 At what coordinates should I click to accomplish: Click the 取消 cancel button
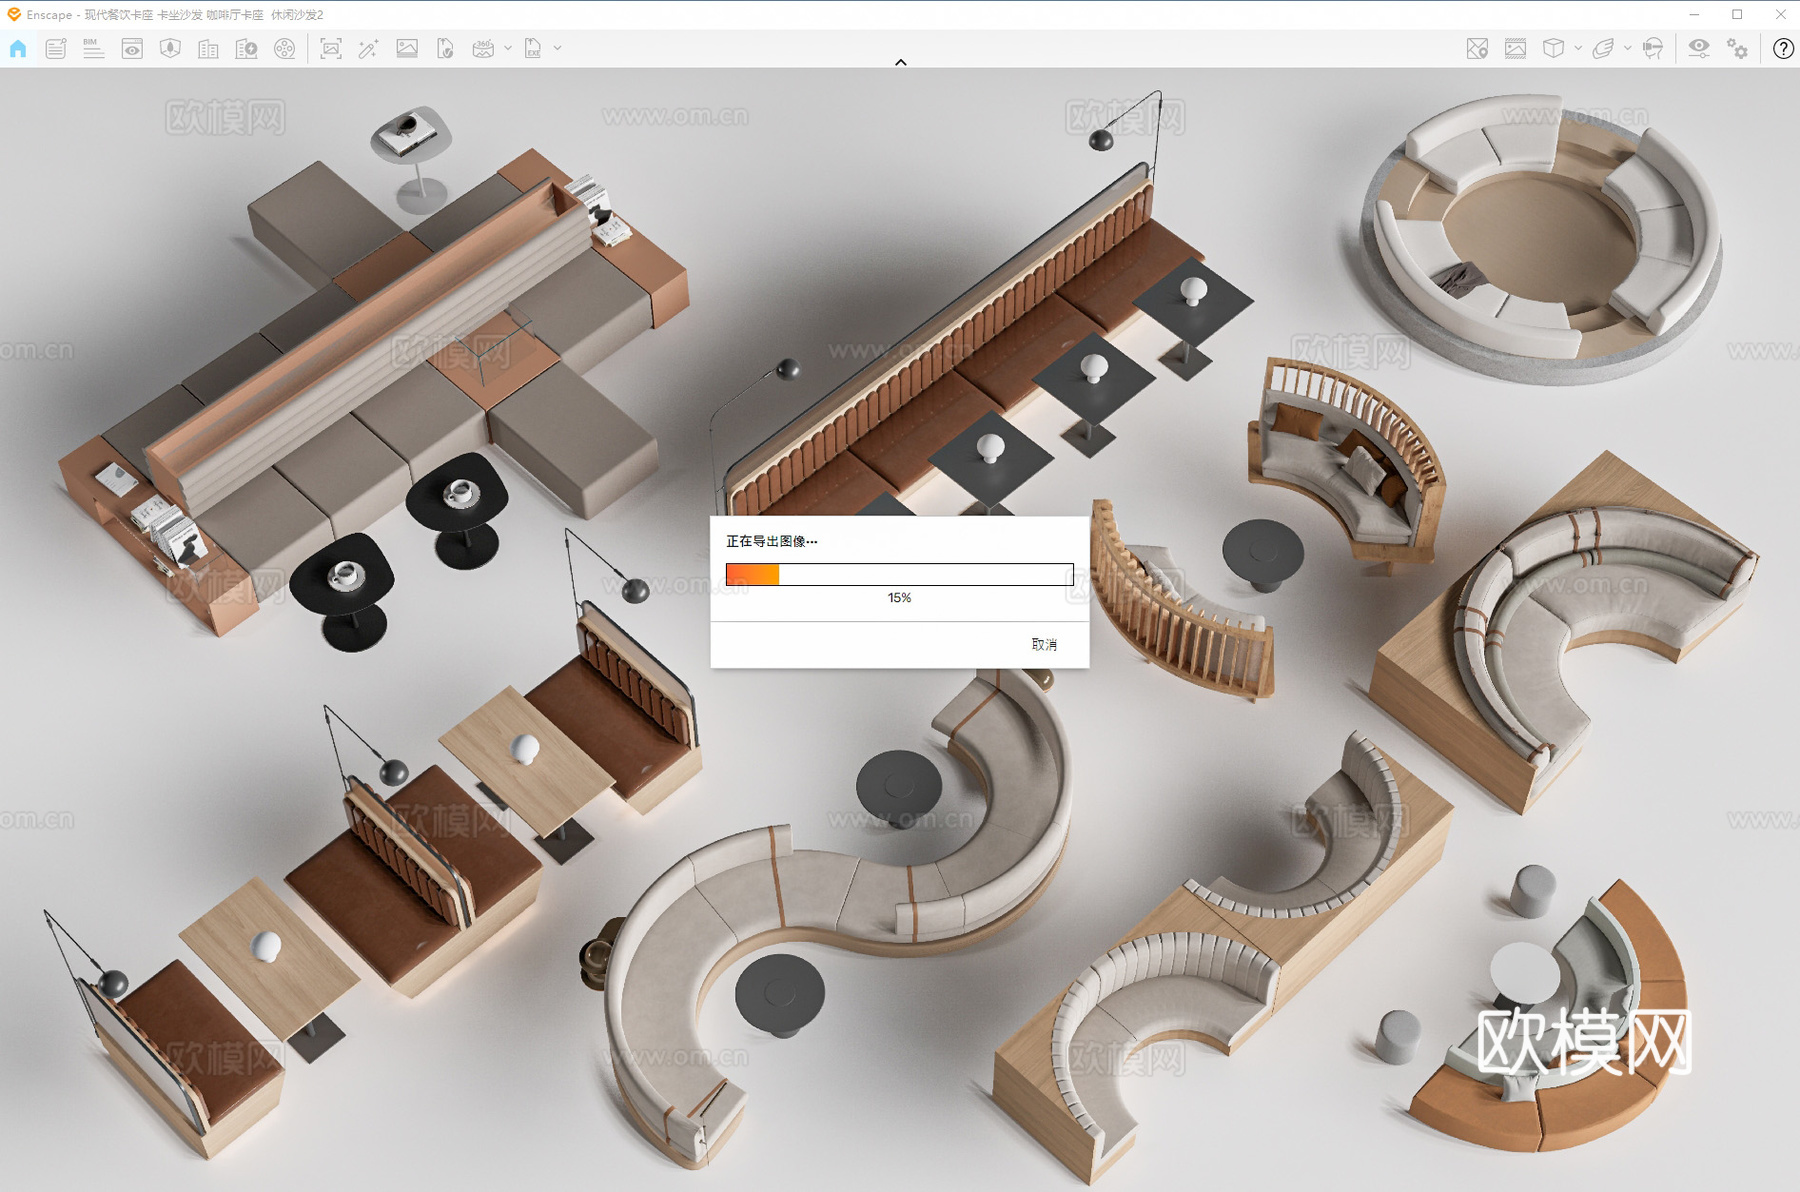click(x=1044, y=644)
